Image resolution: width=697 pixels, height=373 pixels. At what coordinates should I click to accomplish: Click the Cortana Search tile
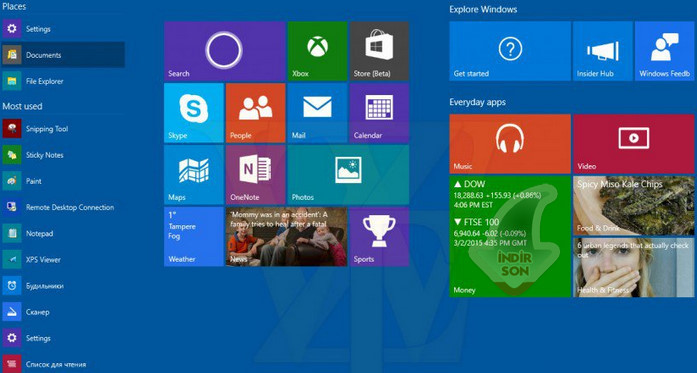tap(224, 51)
